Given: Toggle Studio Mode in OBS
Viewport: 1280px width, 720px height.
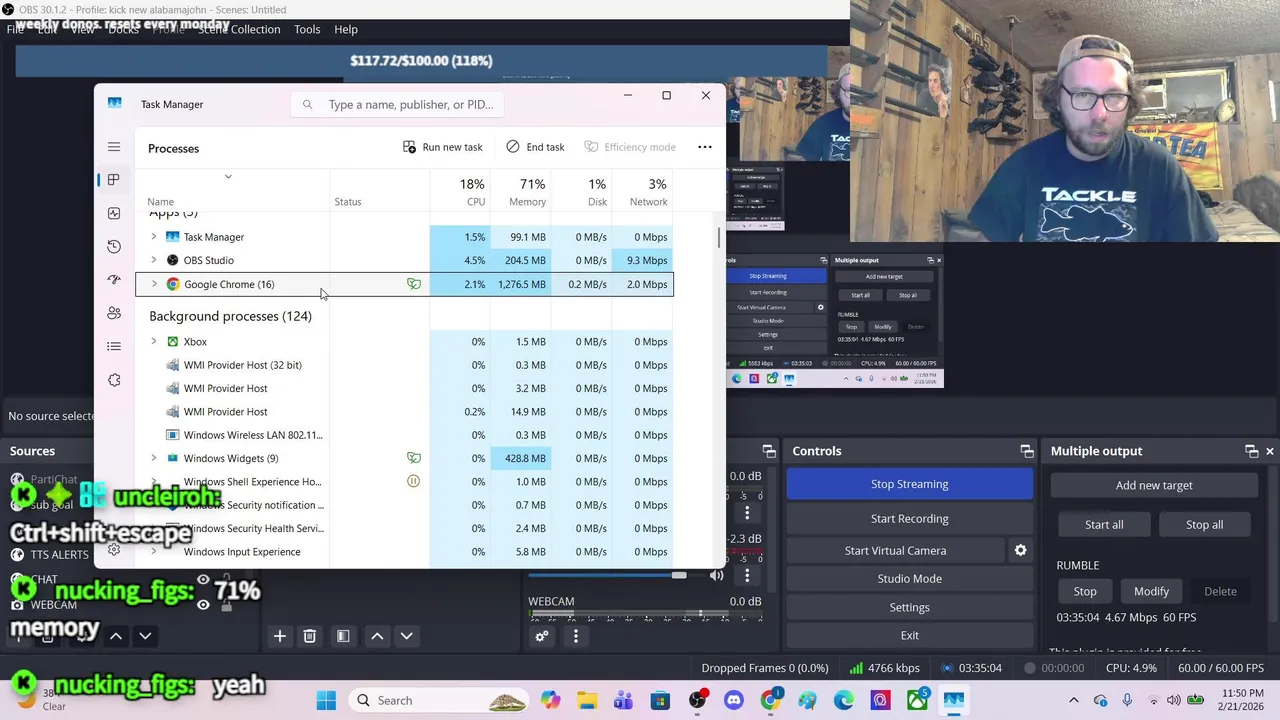Looking at the screenshot, I should pyautogui.click(x=910, y=578).
